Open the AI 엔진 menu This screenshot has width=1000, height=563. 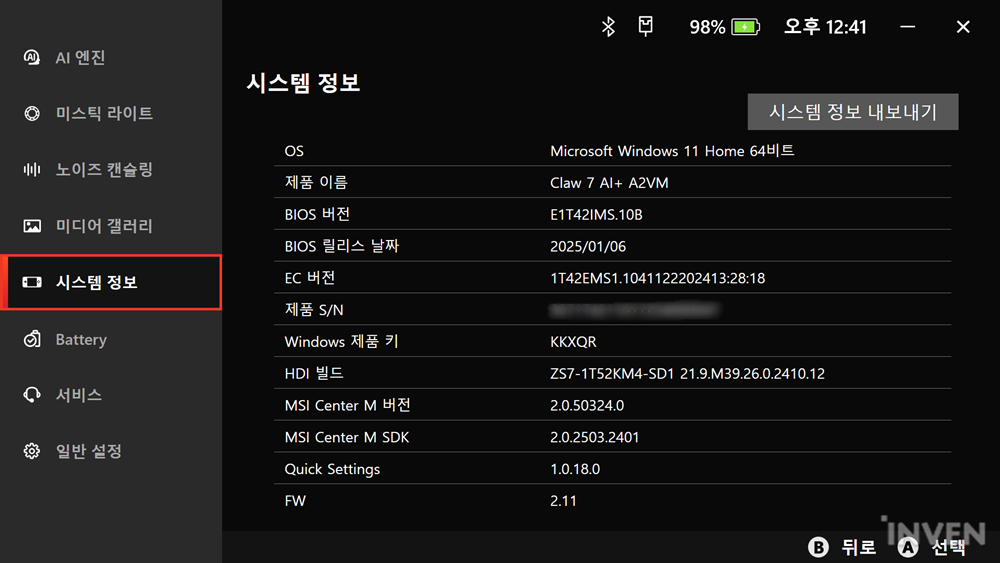(111, 57)
